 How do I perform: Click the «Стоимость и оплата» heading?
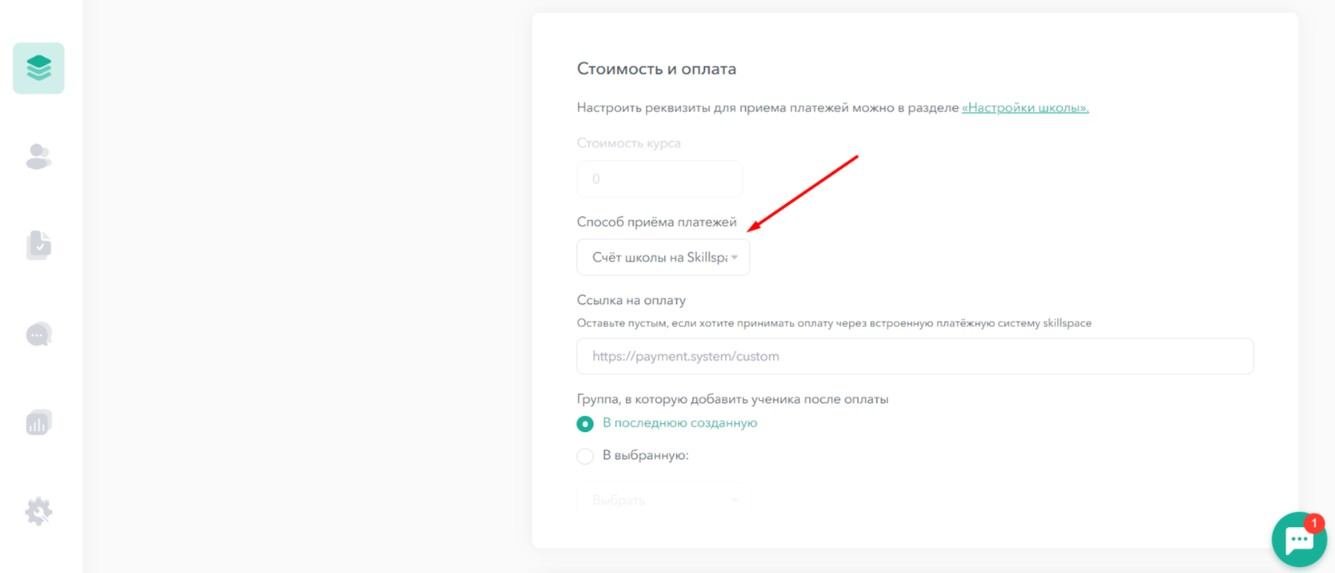pos(656,69)
